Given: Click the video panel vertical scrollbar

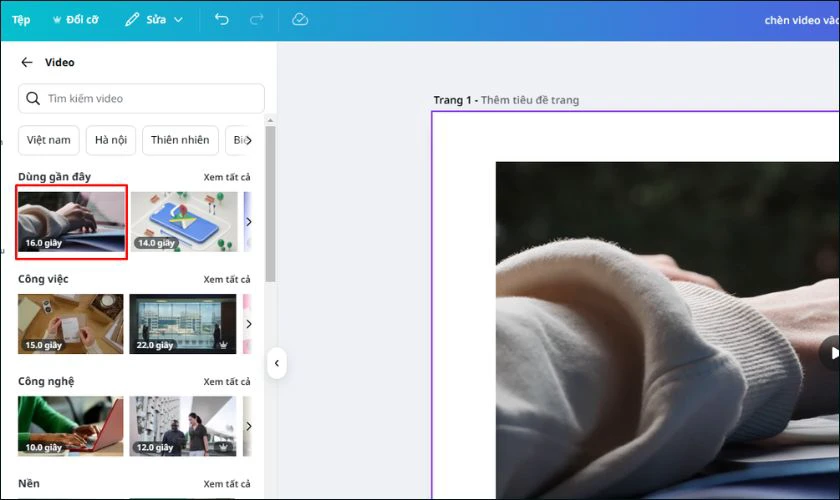Looking at the screenshot, I should (271, 204).
